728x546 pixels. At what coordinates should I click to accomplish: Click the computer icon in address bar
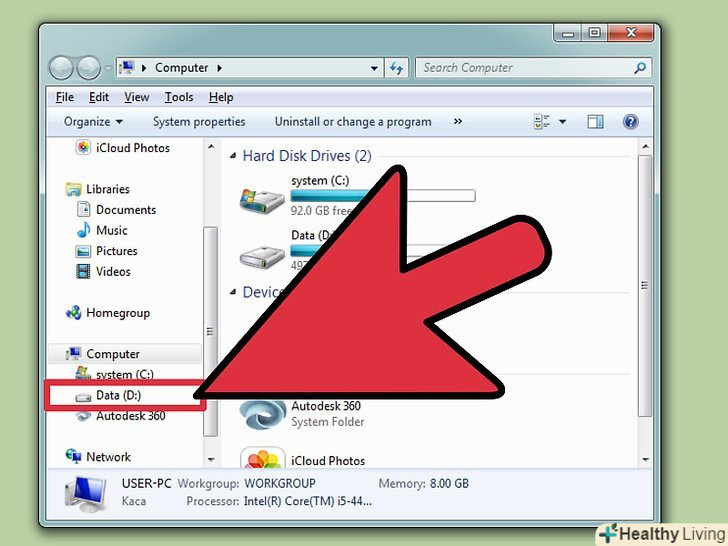(x=126, y=67)
